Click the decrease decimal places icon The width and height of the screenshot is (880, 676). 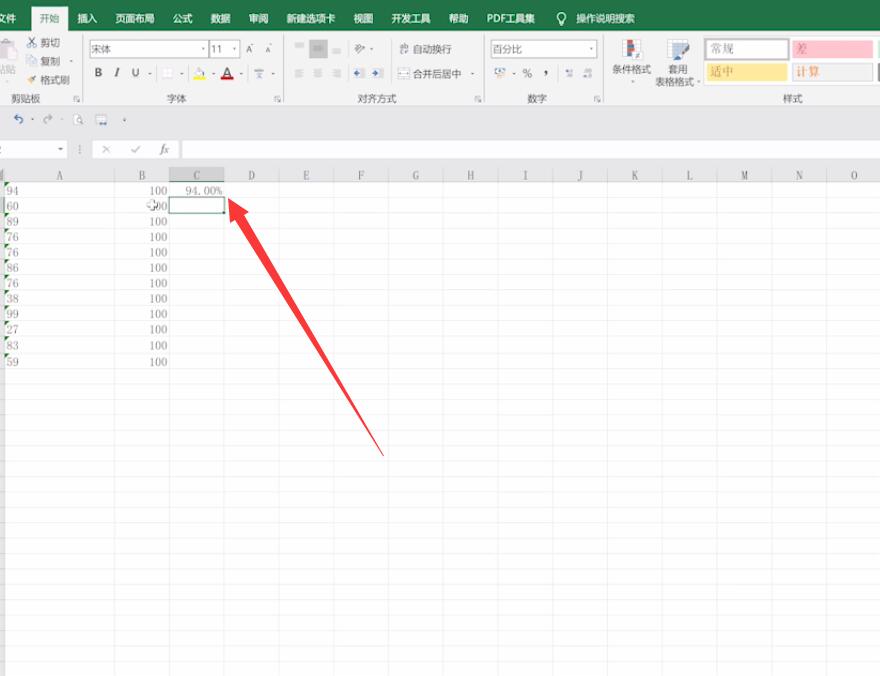click(588, 73)
